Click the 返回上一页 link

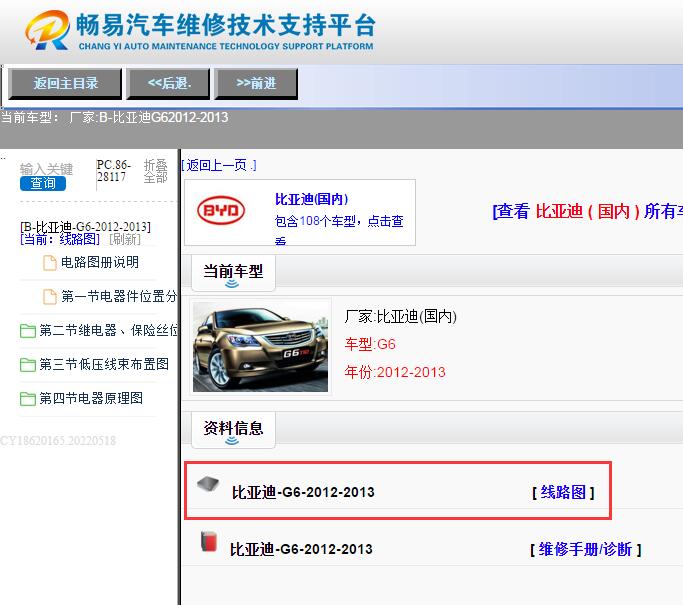point(219,166)
